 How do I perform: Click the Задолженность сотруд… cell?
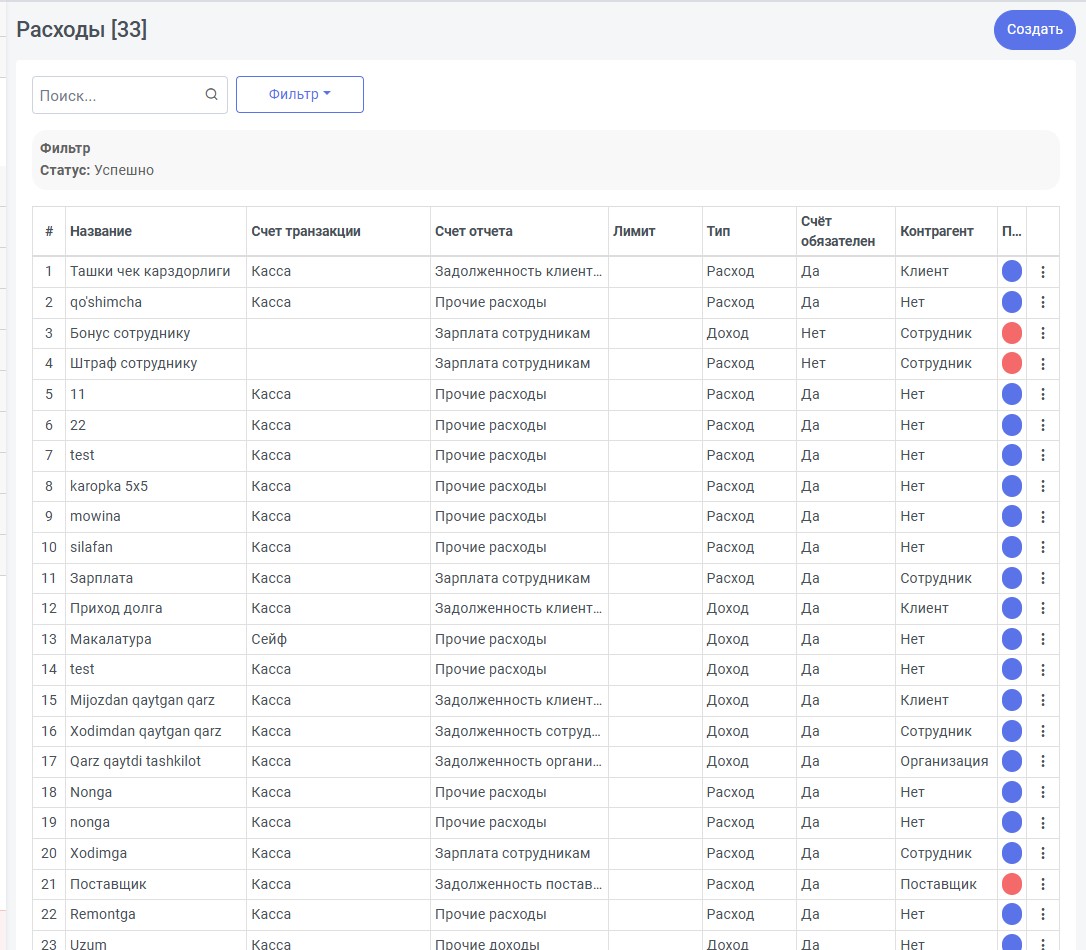[x=517, y=731]
